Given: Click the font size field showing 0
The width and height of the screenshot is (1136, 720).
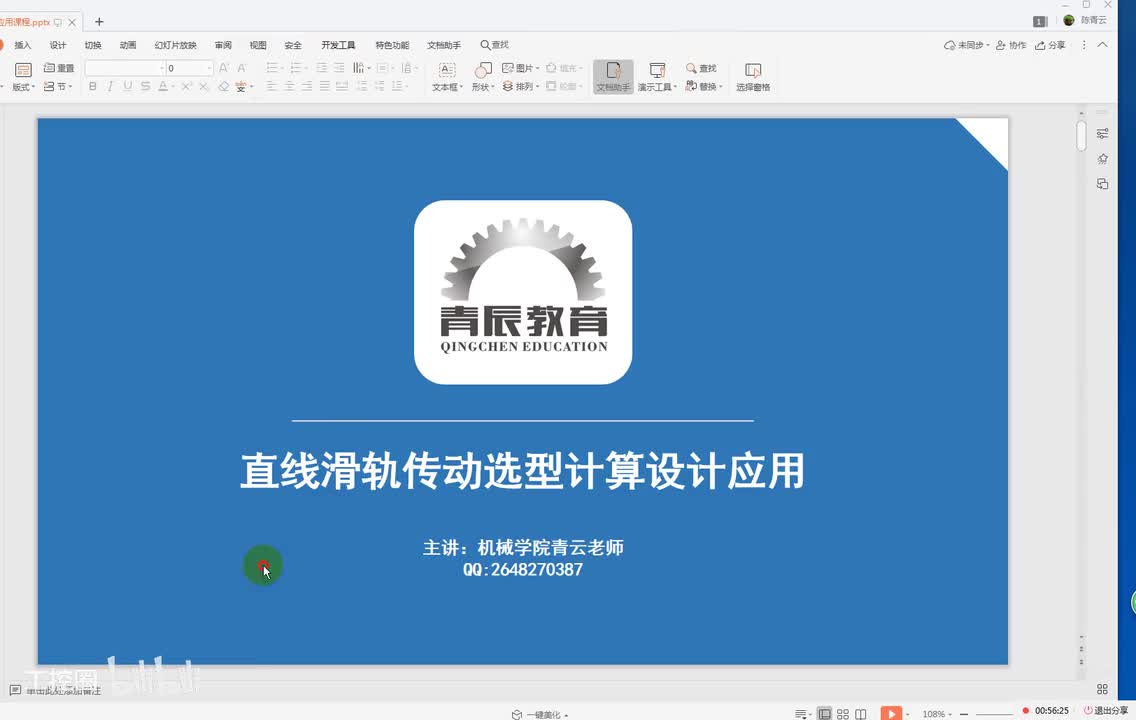Looking at the screenshot, I should (x=189, y=68).
